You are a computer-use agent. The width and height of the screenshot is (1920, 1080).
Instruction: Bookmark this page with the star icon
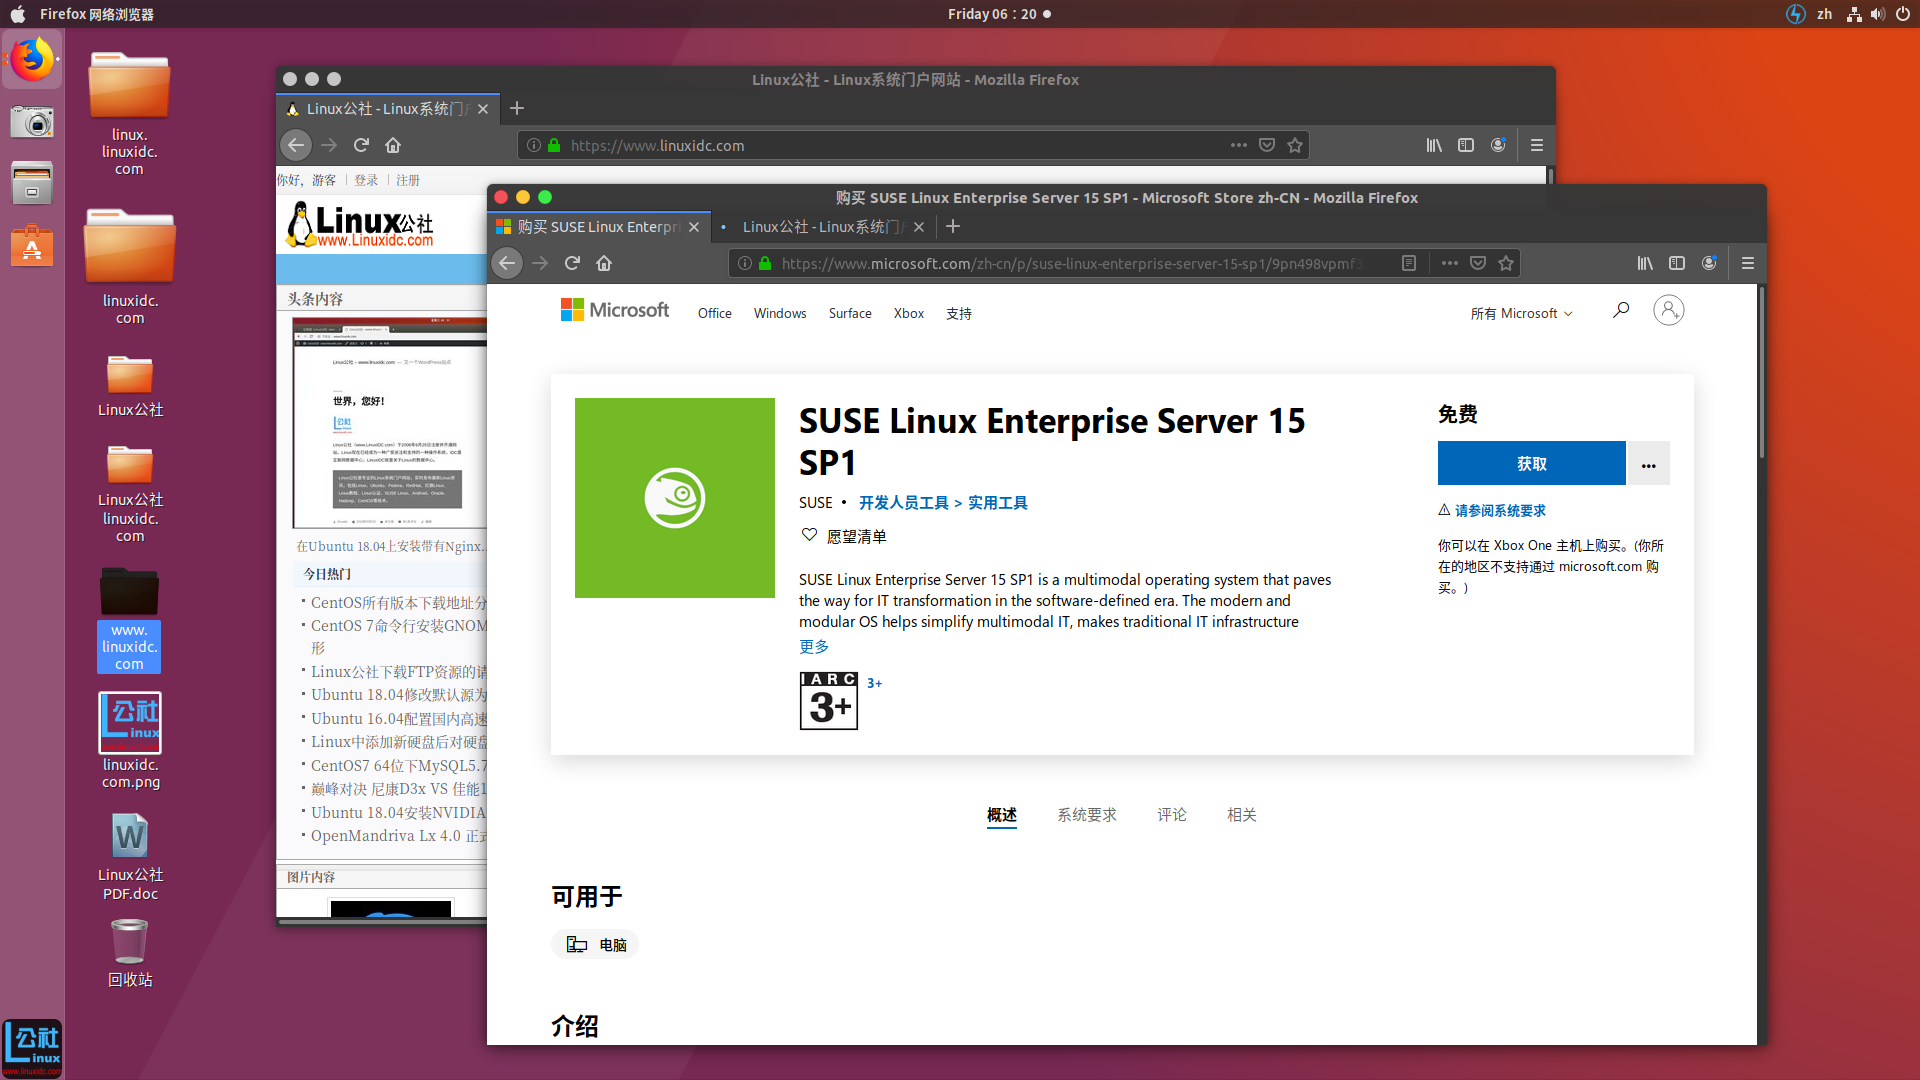tap(1506, 263)
